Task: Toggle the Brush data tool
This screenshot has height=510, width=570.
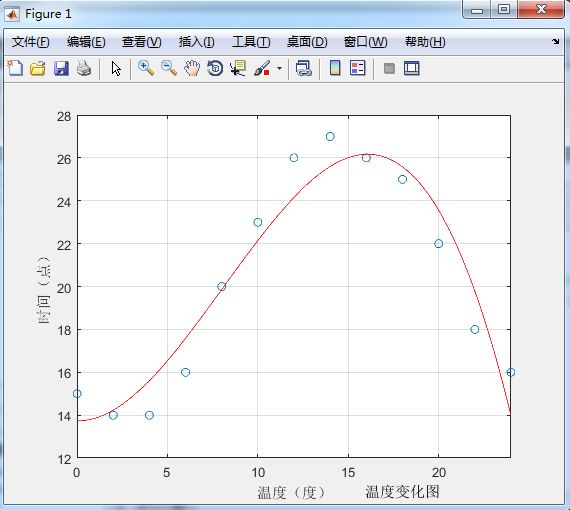Action: pyautogui.click(x=262, y=68)
